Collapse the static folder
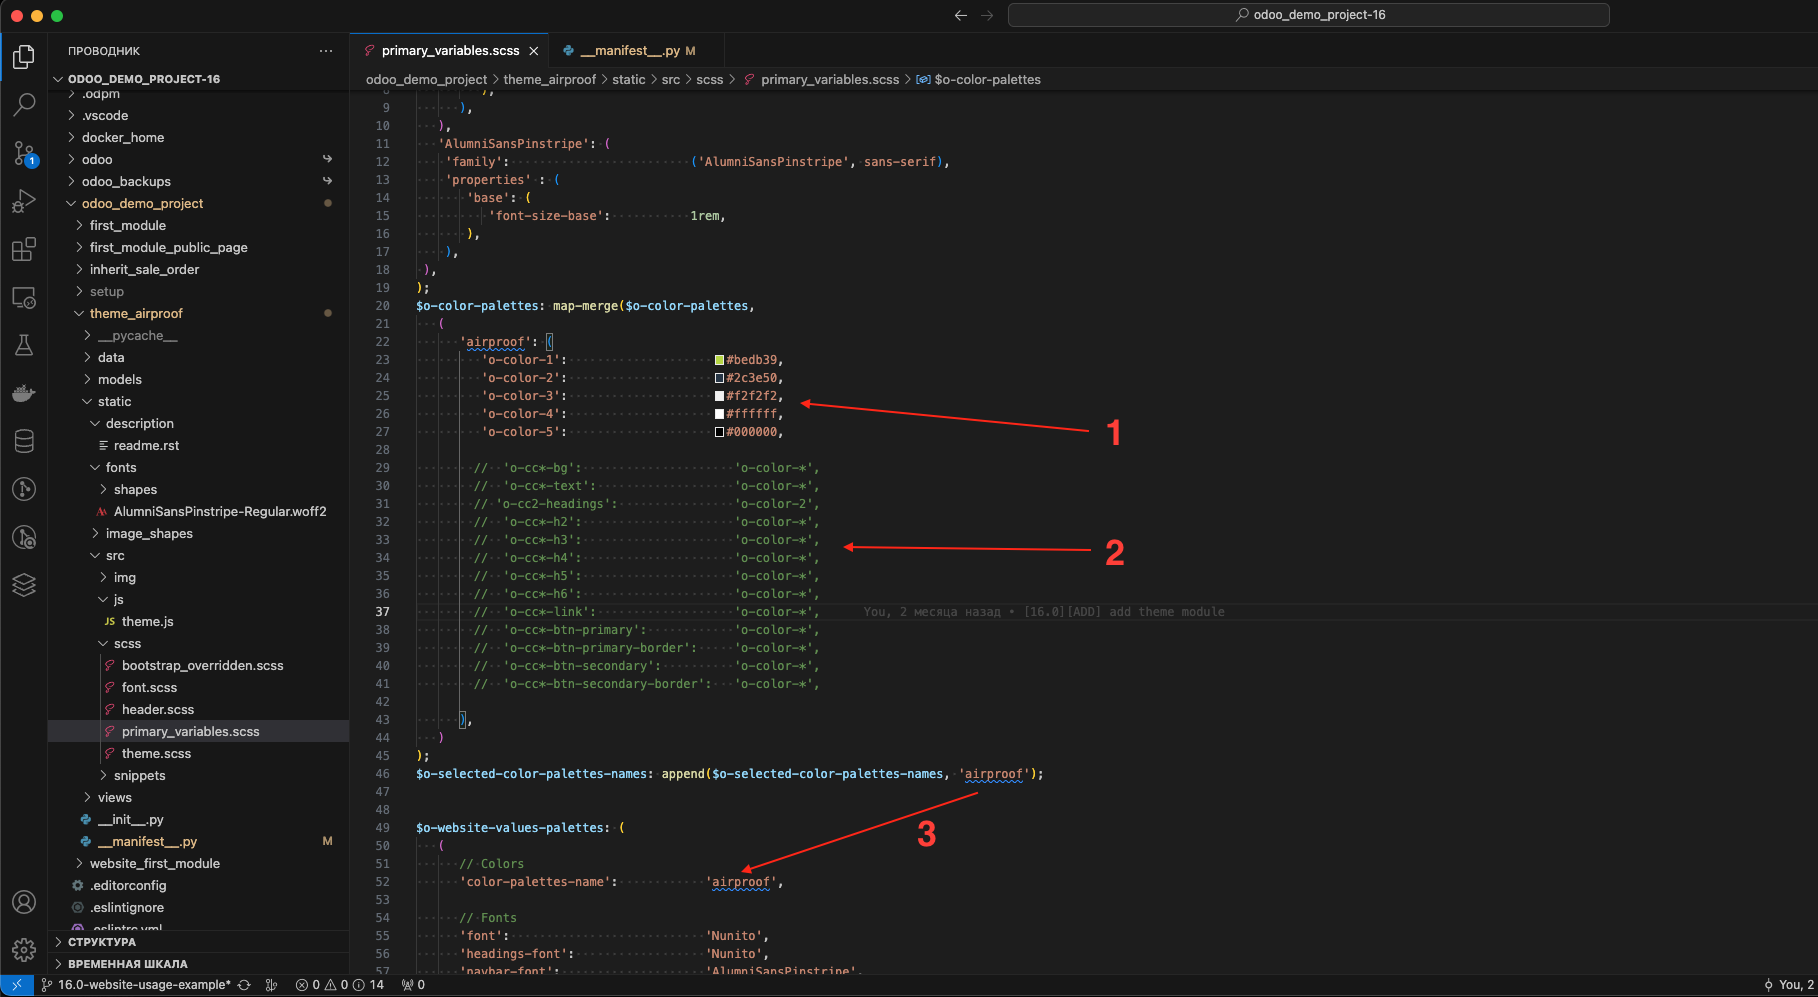Screen dimensions: 1818x997 point(114,402)
